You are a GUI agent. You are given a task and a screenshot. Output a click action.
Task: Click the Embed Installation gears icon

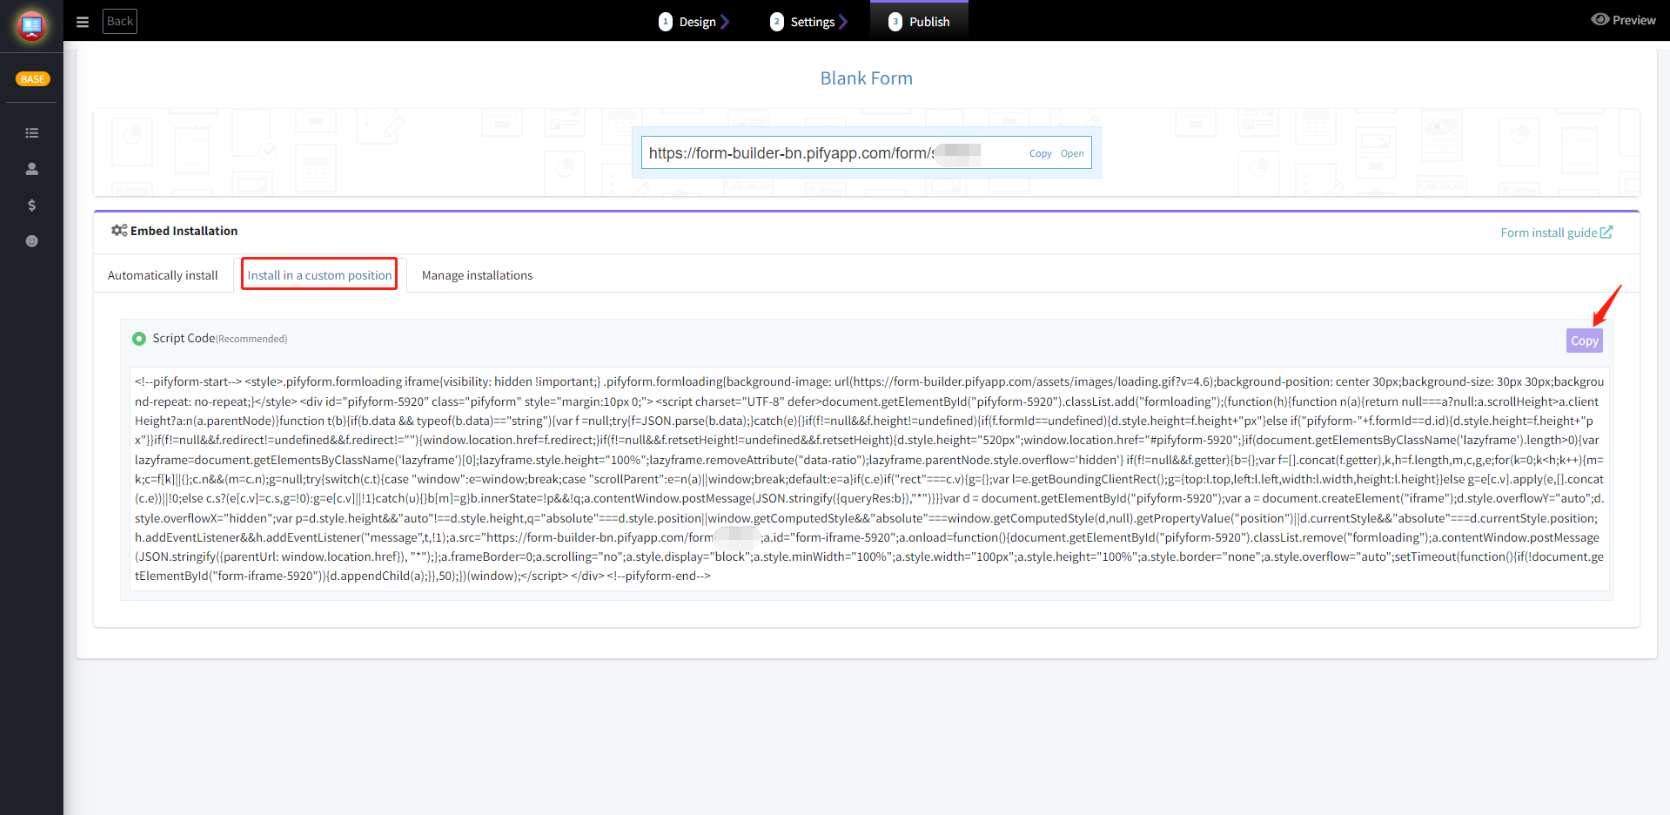pyautogui.click(x=119, y=231)
